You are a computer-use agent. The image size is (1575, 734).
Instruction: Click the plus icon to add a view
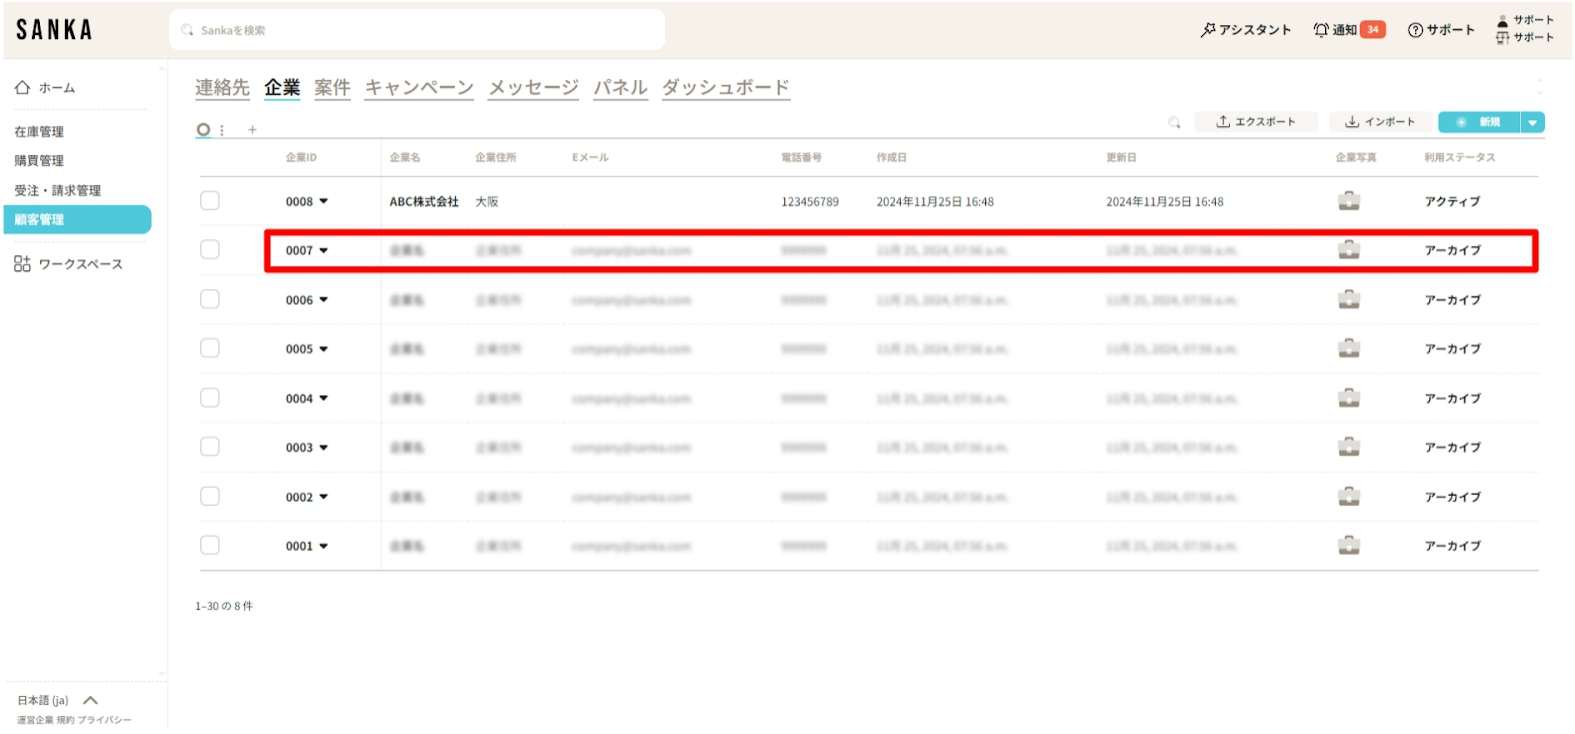click(252, 130)
